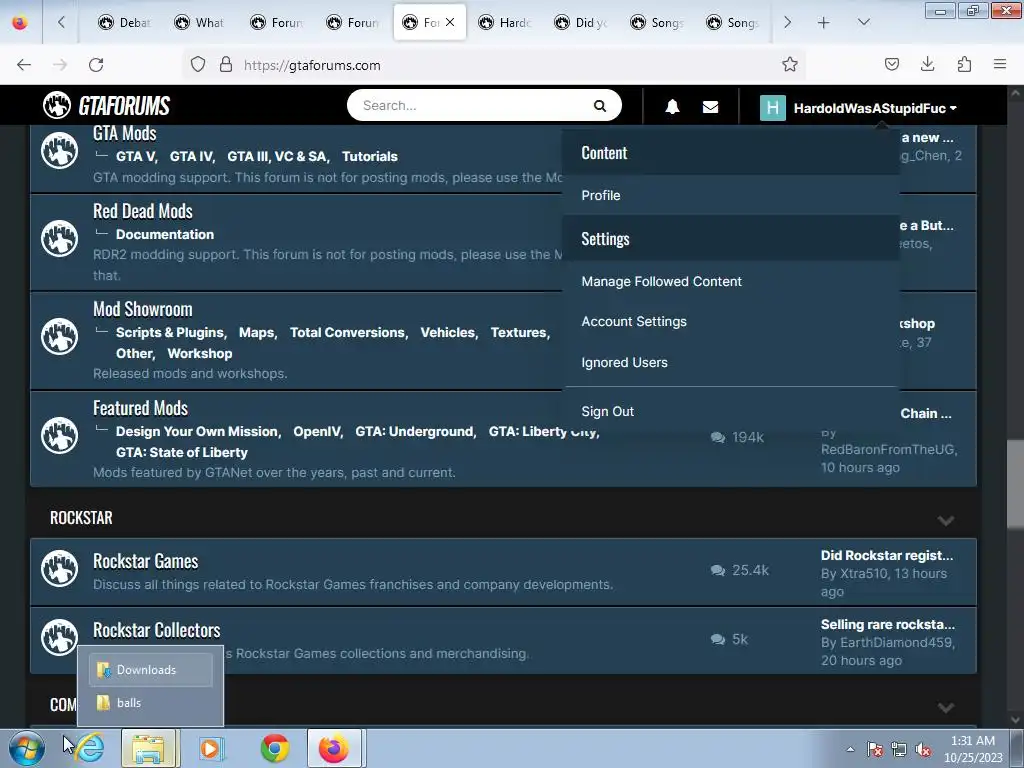Reload the page with refresh icon

pyautogui.click(x=96, y=65)
